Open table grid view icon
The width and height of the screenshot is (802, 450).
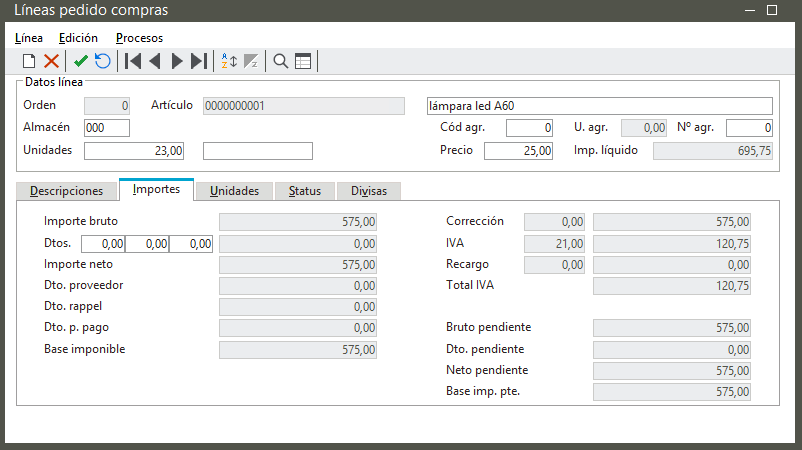[303, 61]
